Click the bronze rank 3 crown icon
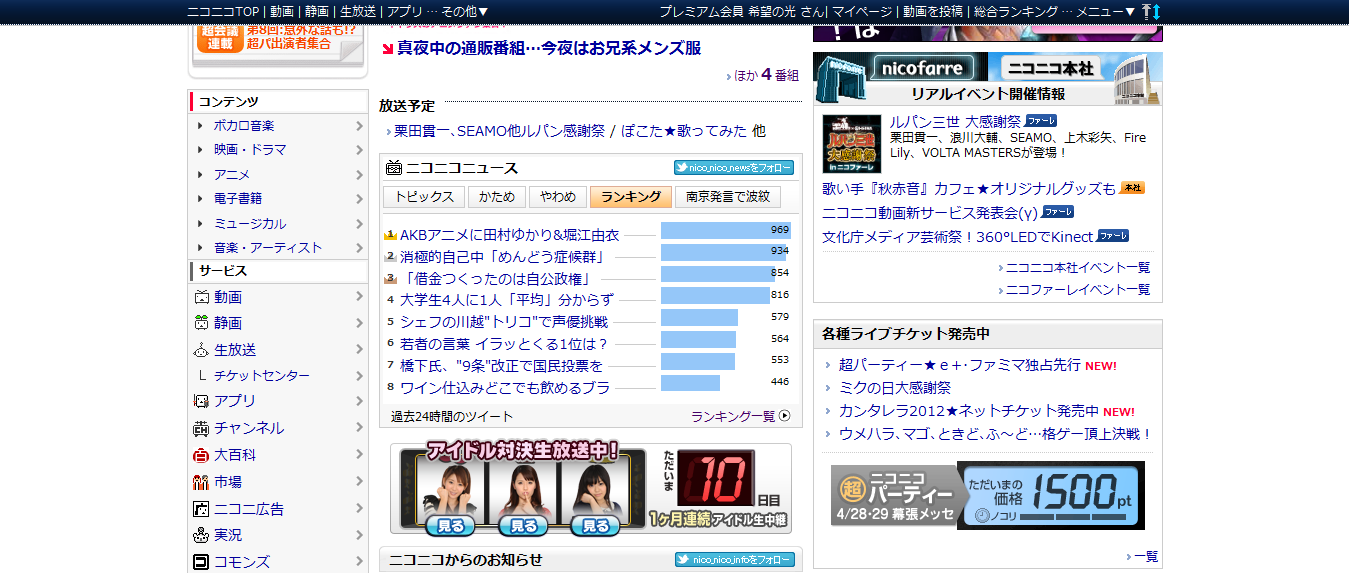 [x=391, y=278]
